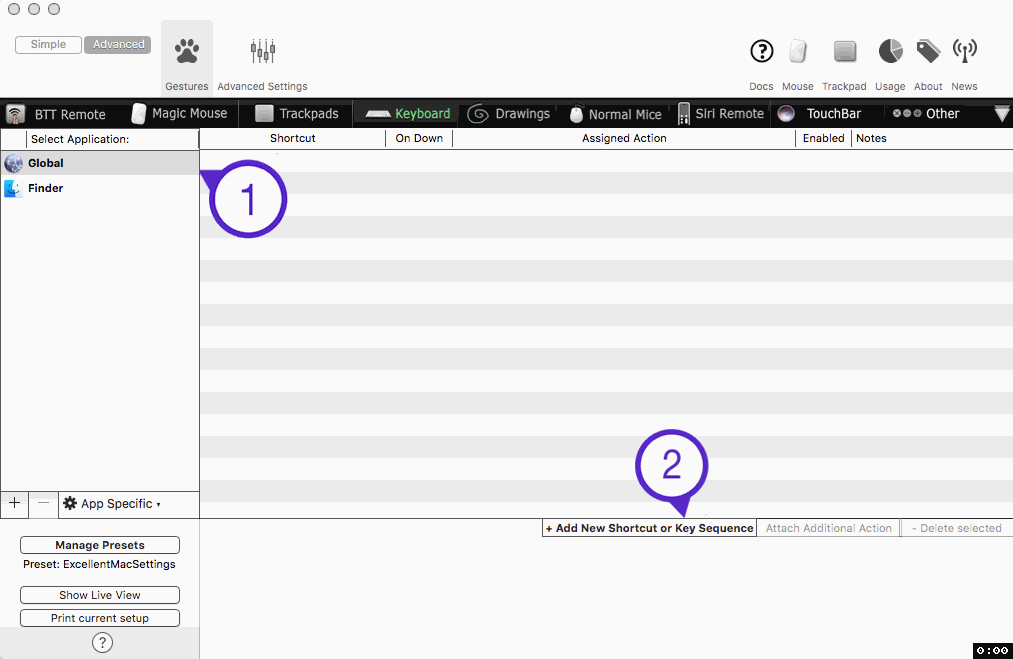This screenshot has width=1013, height=659.
Task: Open News antenna icon
Action: 965,51
